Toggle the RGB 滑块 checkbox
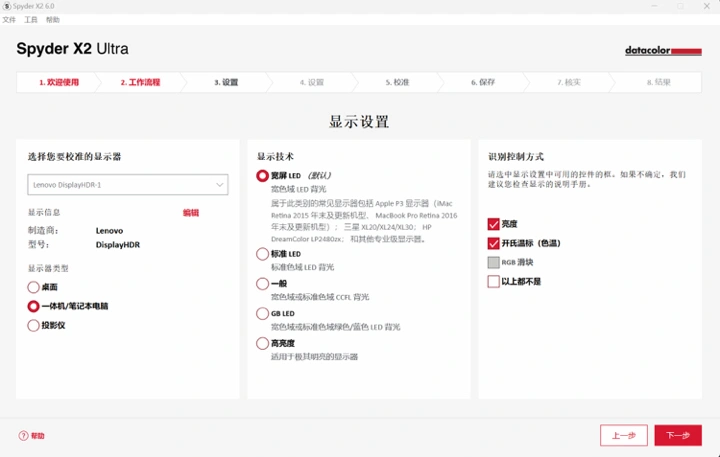This screenshot has height=457, width=720. tap(493, 262)
